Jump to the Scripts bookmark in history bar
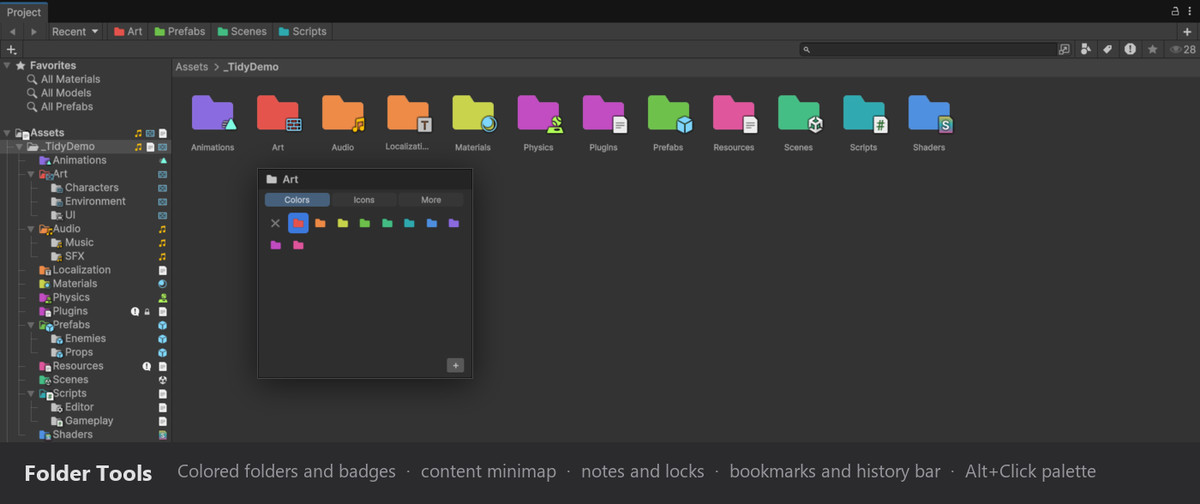The image size is (1200, 504). [x=303, y=31]
